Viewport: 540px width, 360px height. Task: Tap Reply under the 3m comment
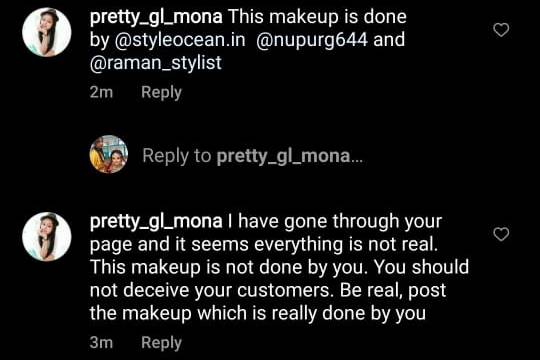161,343
